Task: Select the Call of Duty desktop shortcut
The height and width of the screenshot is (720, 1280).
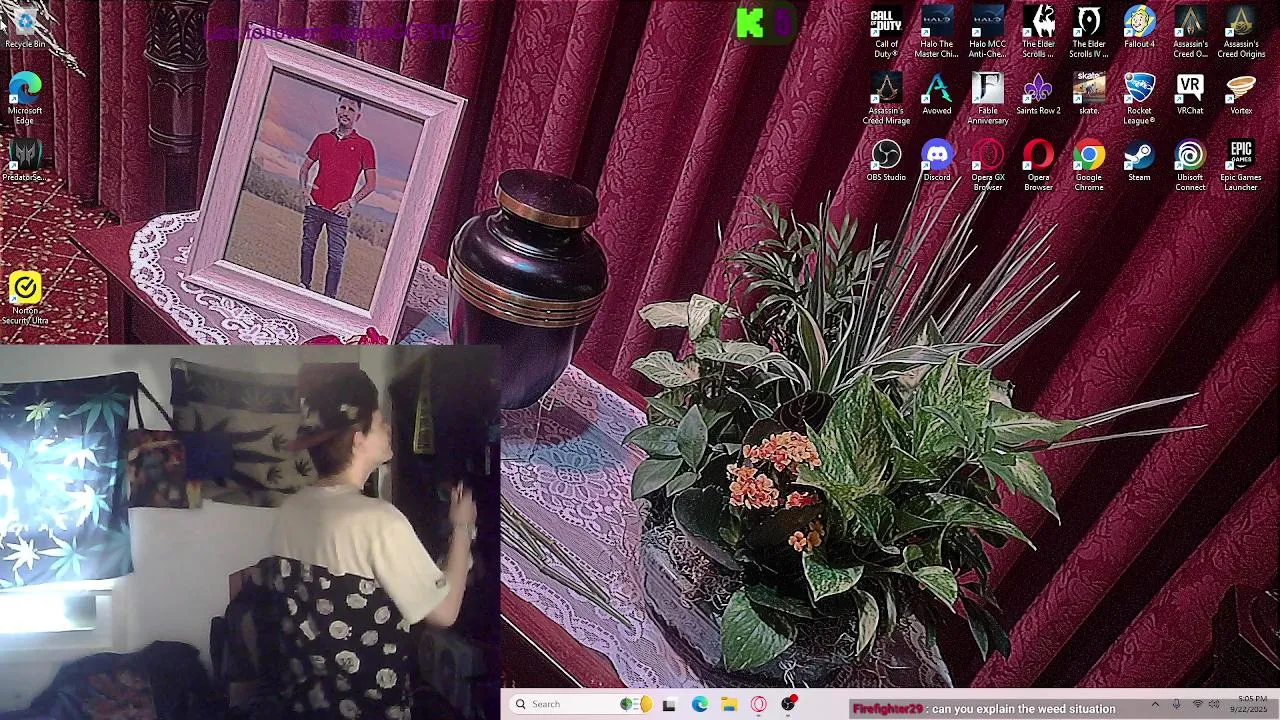Action: (886, 32)
